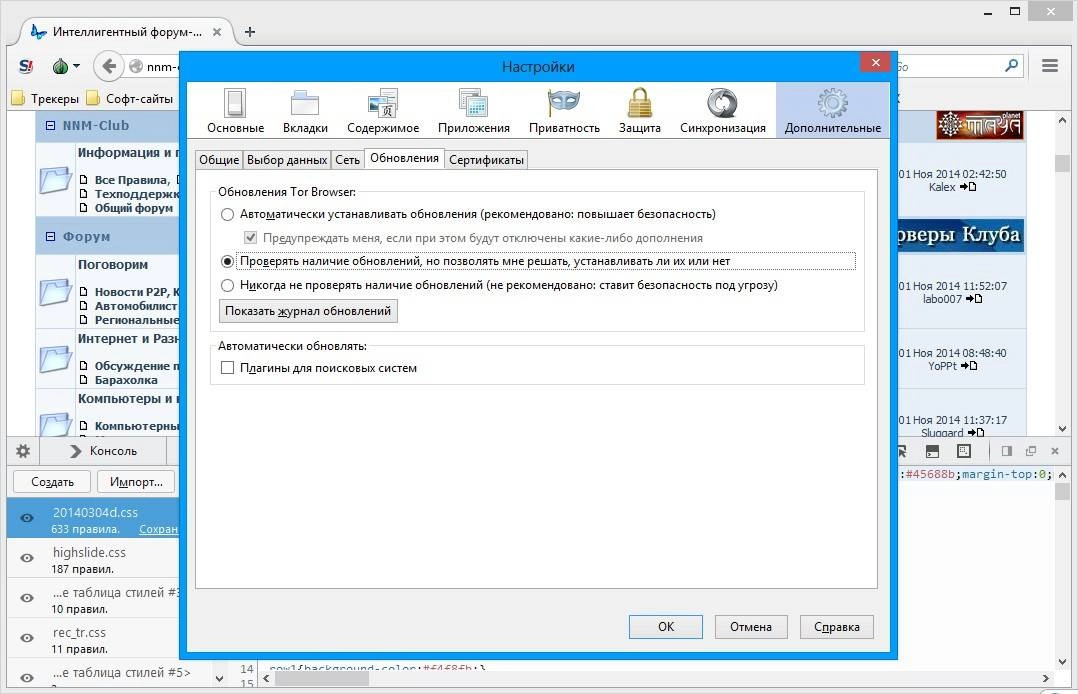Click the green Tor onion button

tap(60, 67)
